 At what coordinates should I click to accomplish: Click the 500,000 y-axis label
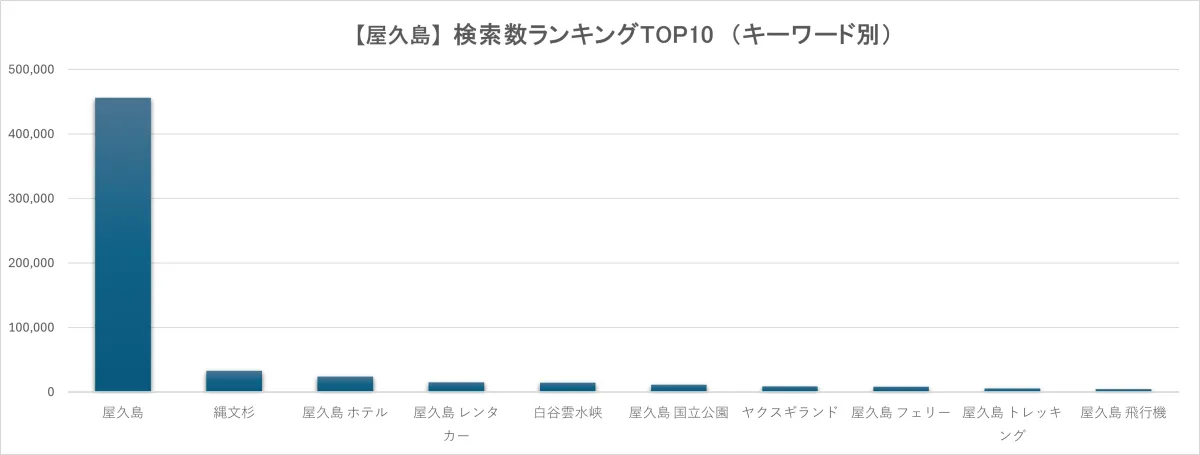34,70
